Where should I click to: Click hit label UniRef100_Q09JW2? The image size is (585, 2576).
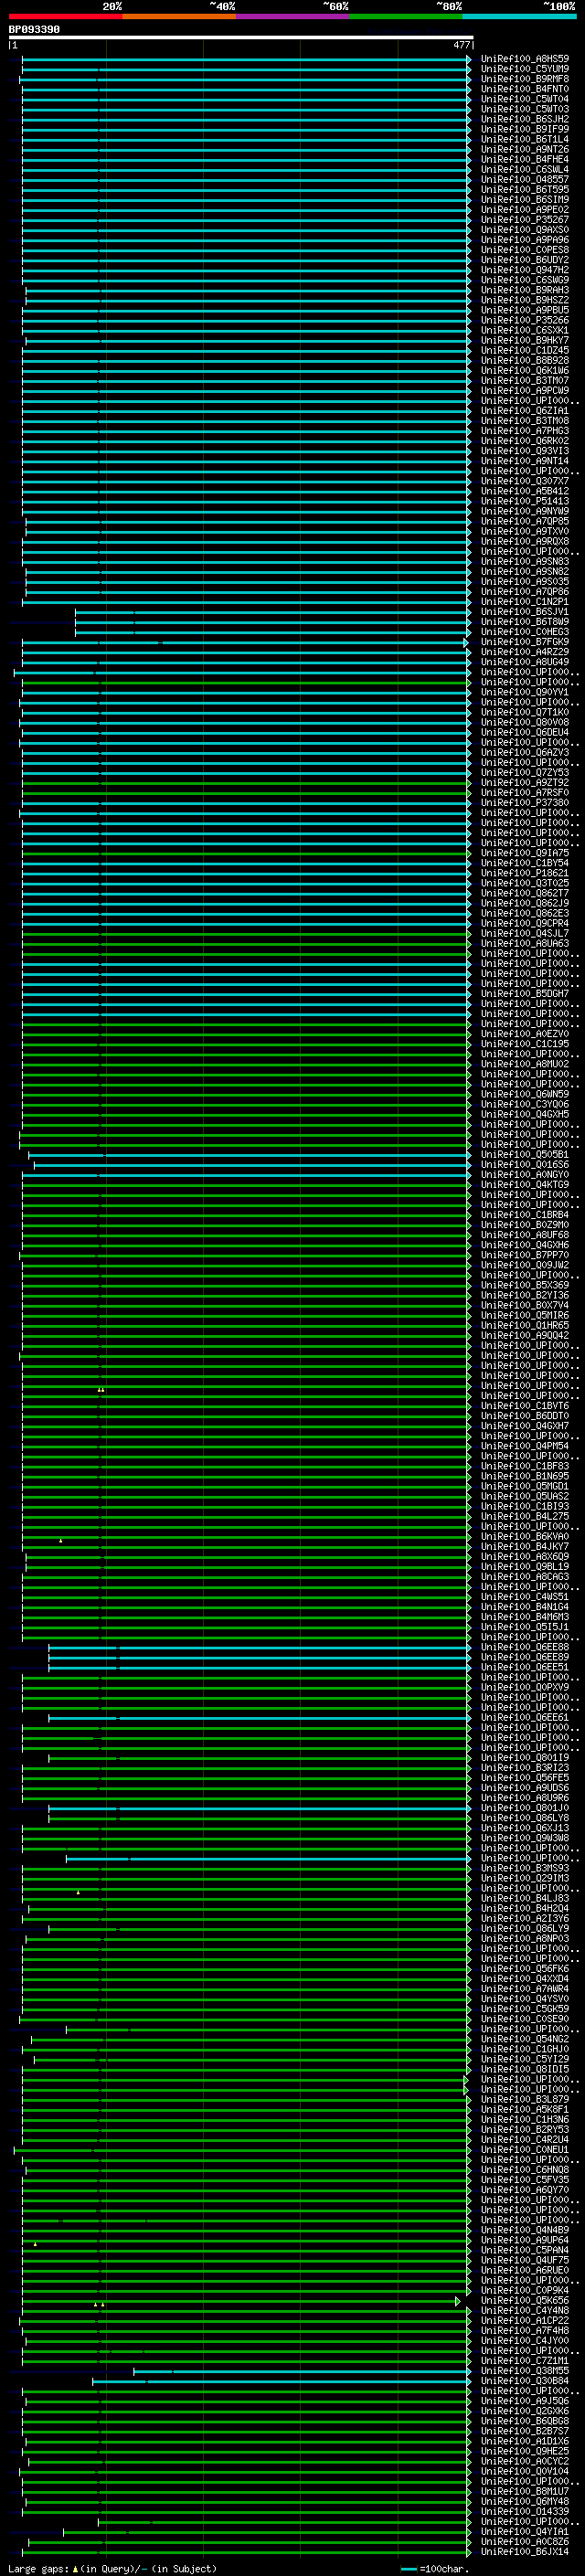525,1265
